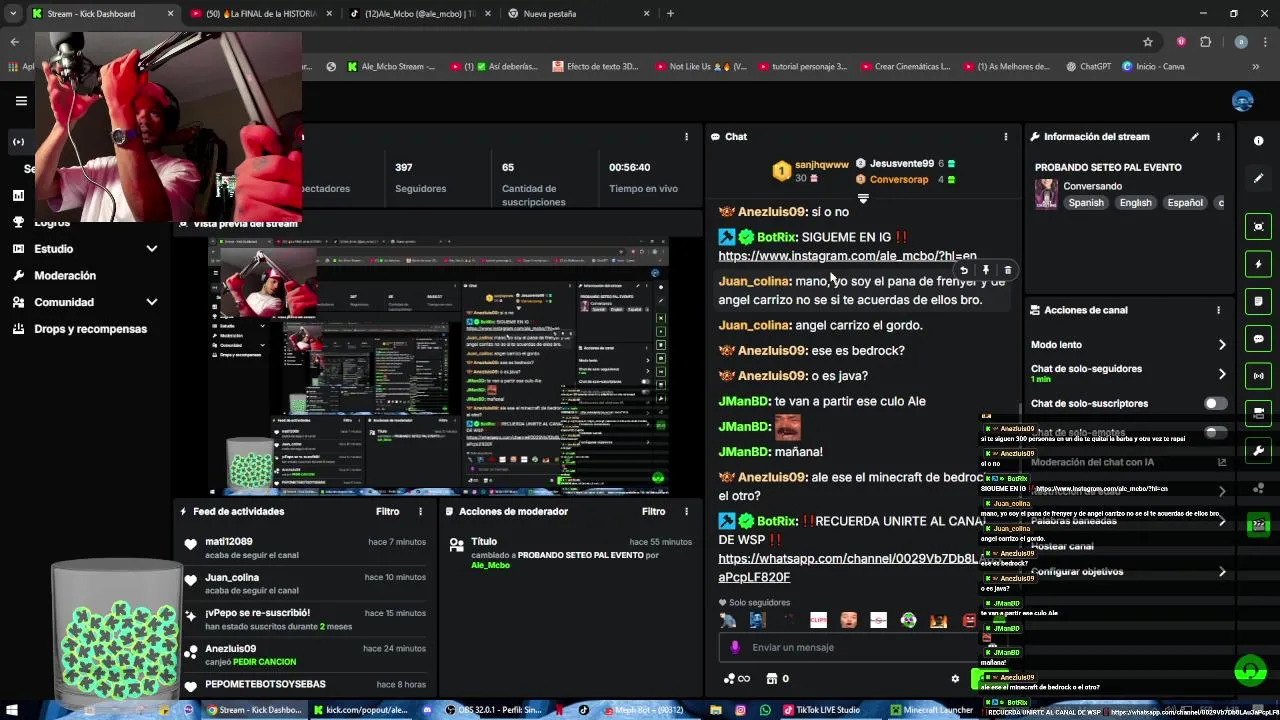Toggle the notes panel icon in sidebar
This screenshot has height=720, width=1280.
(1259, 301)
